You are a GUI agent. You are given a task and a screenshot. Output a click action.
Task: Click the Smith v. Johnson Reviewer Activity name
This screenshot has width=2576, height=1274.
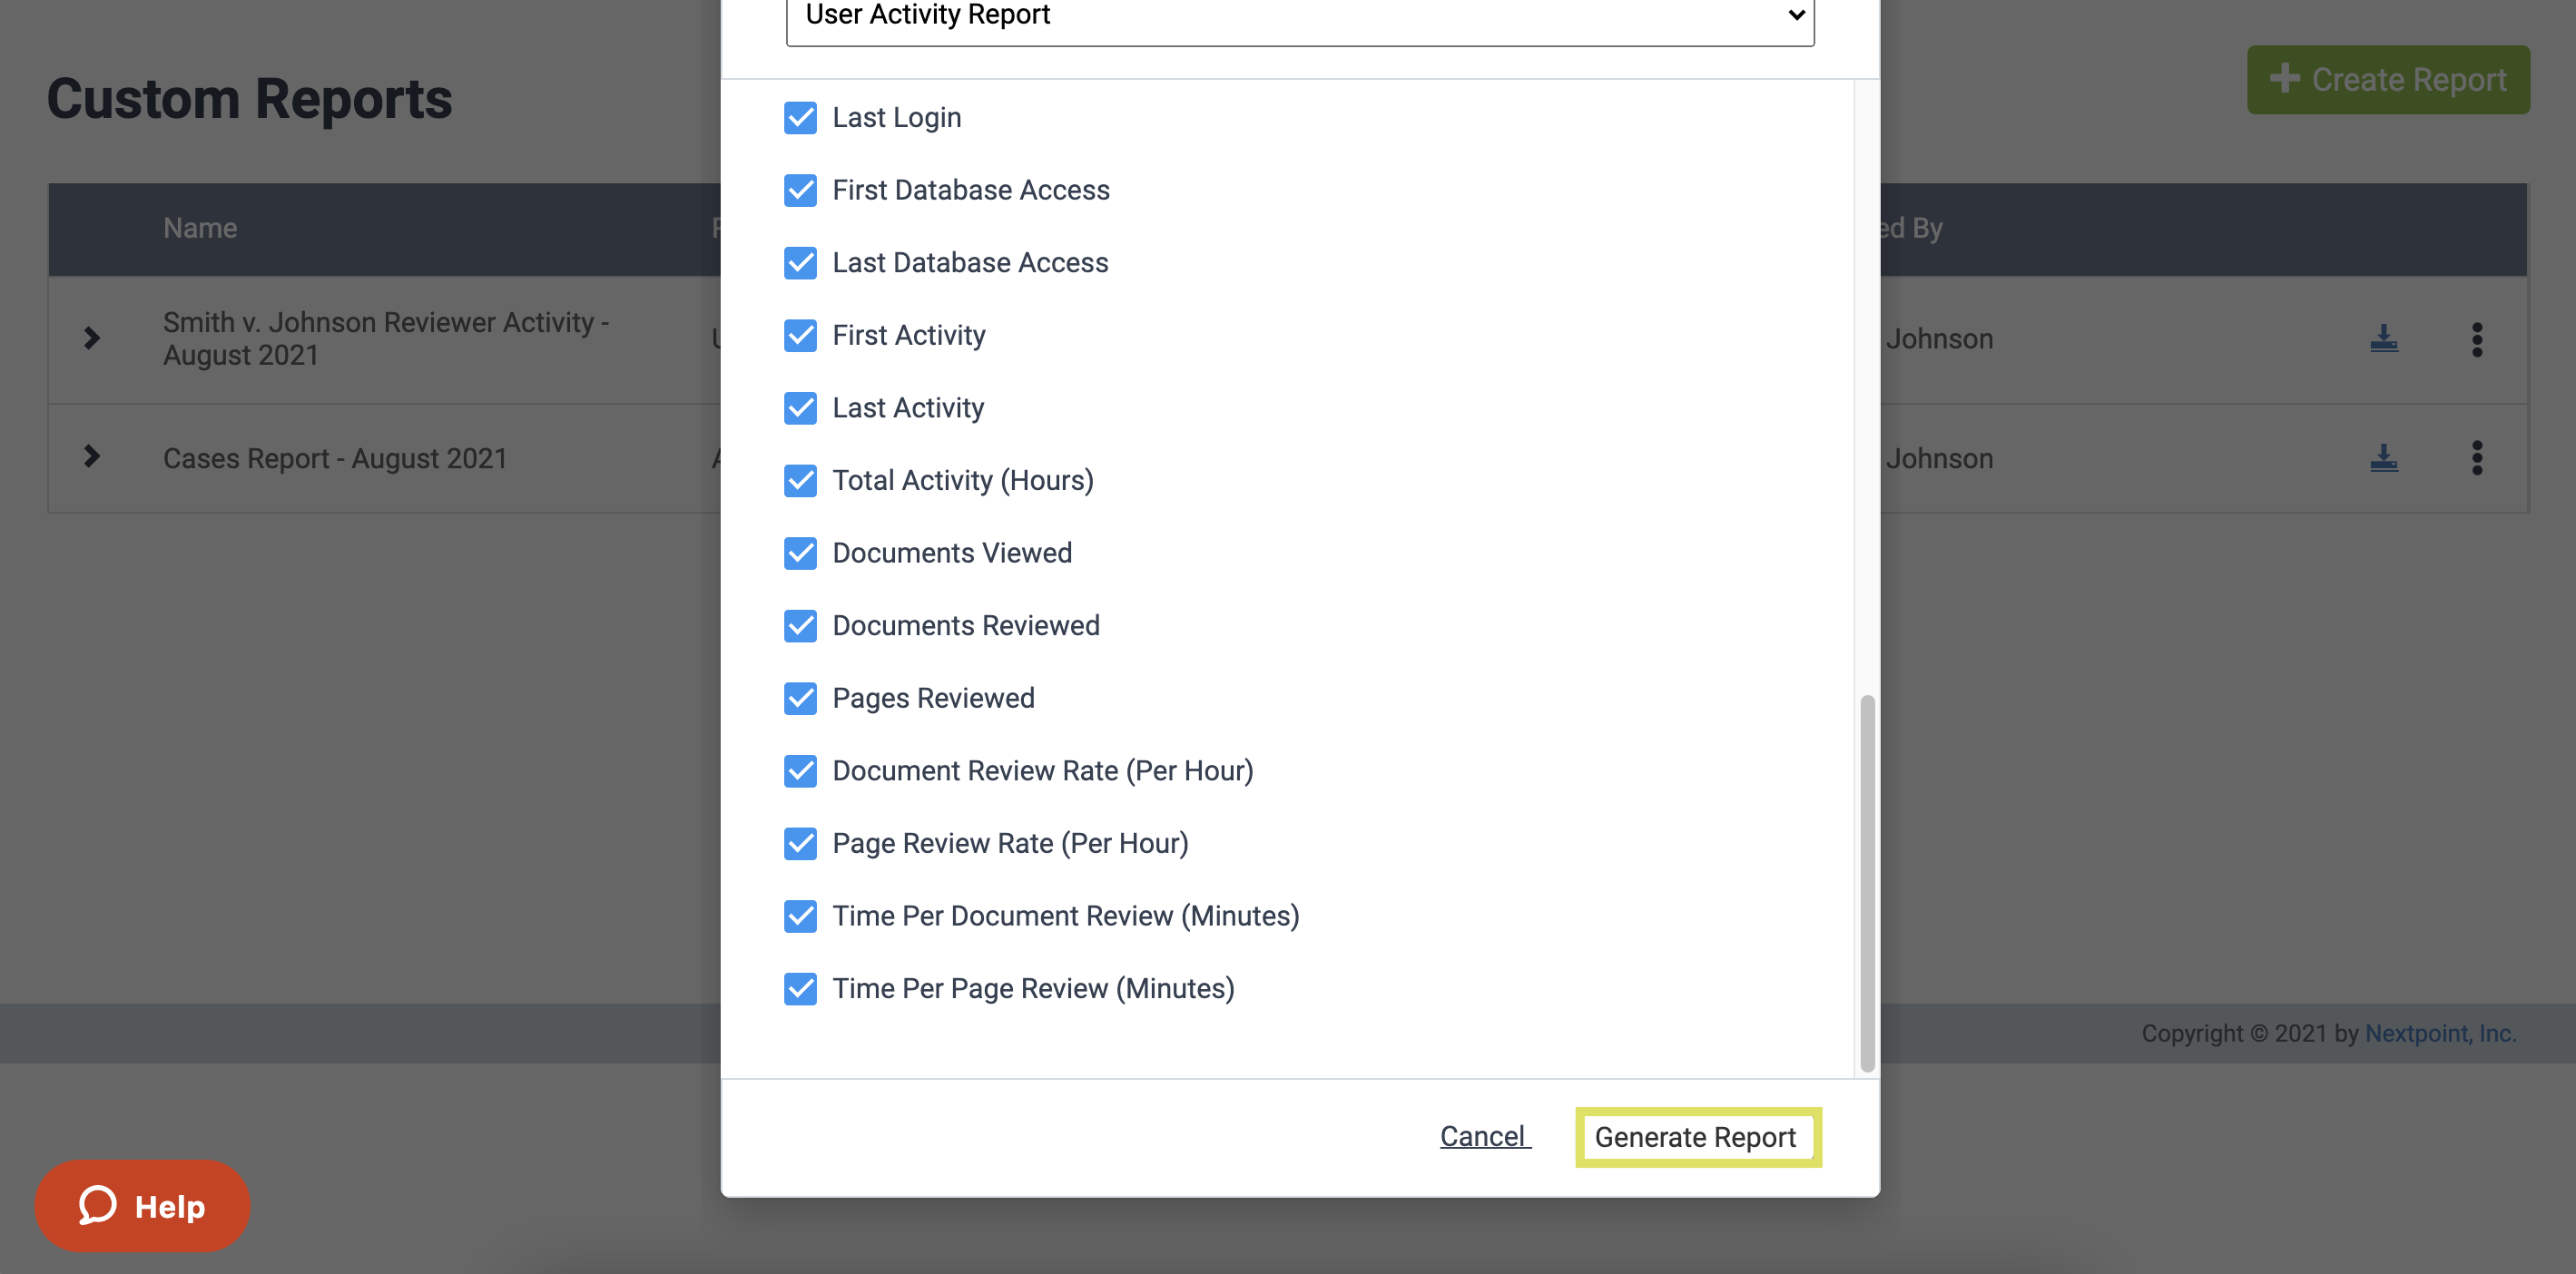[386, 338]
